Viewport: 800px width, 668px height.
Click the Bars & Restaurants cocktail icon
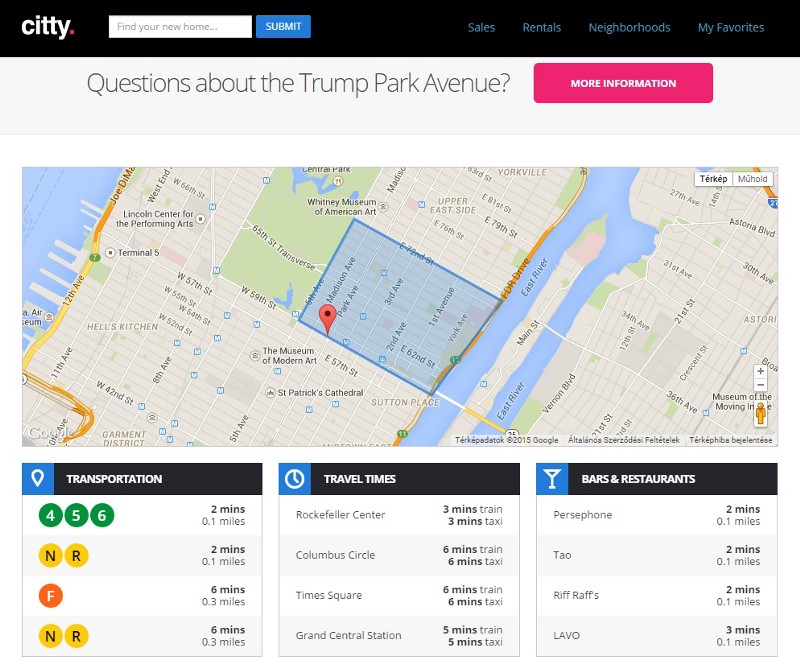point(552,479)
